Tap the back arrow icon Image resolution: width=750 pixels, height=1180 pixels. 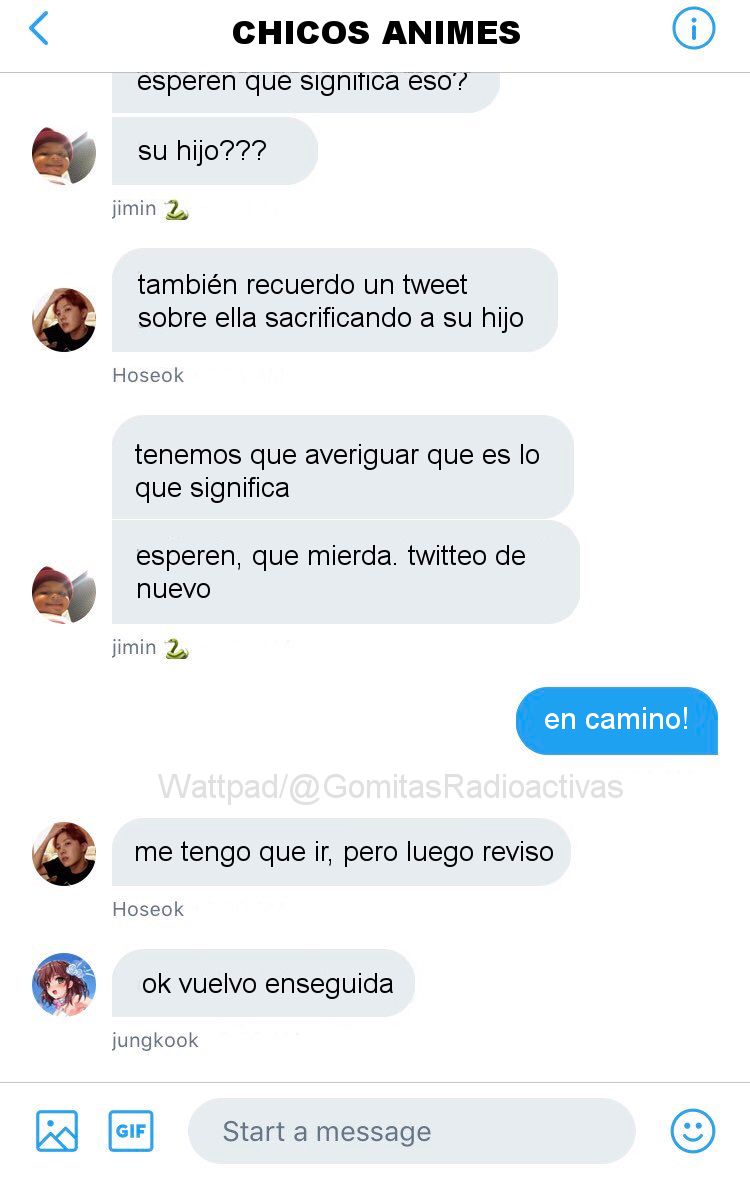point(38,29)
